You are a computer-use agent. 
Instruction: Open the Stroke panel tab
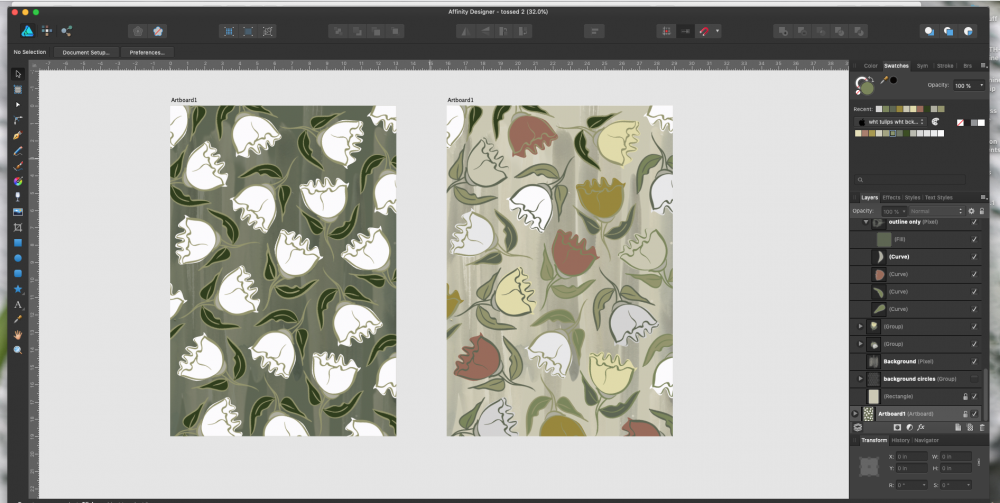[943, 65]
